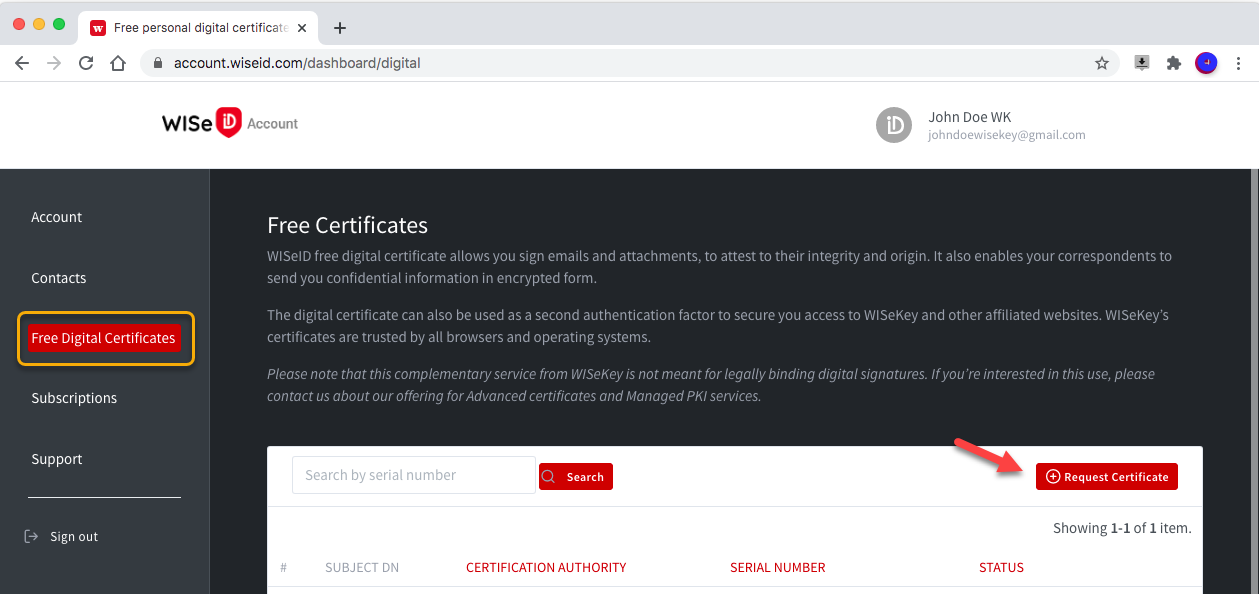Bookmark this page with the star icon
This screenshot has width=1259, height=594.
coord(1102,63)
